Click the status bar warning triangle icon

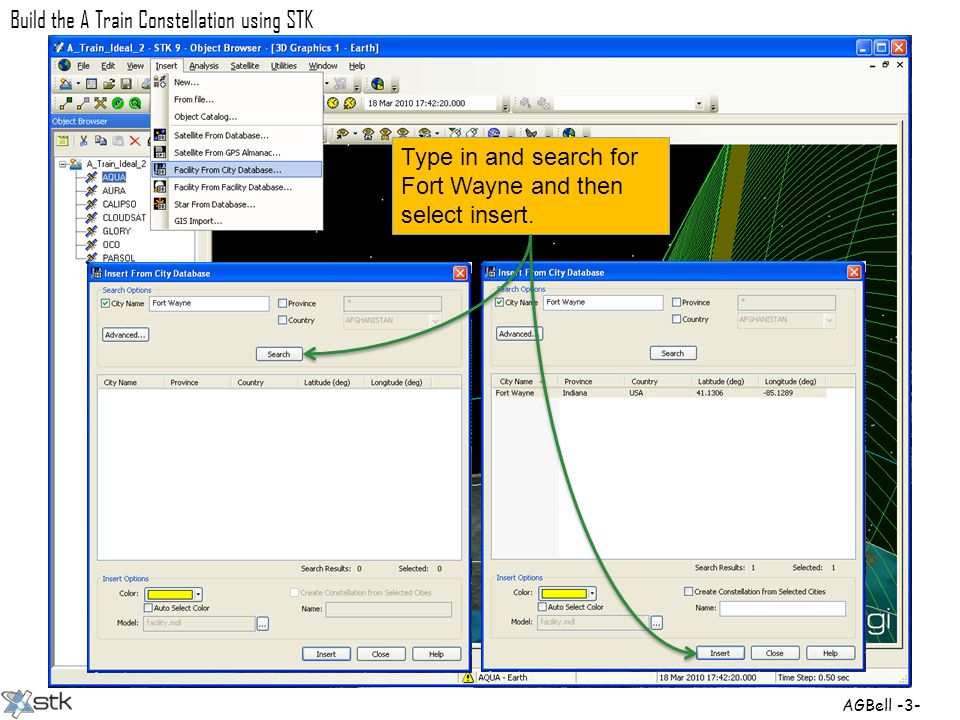(468, 678)
